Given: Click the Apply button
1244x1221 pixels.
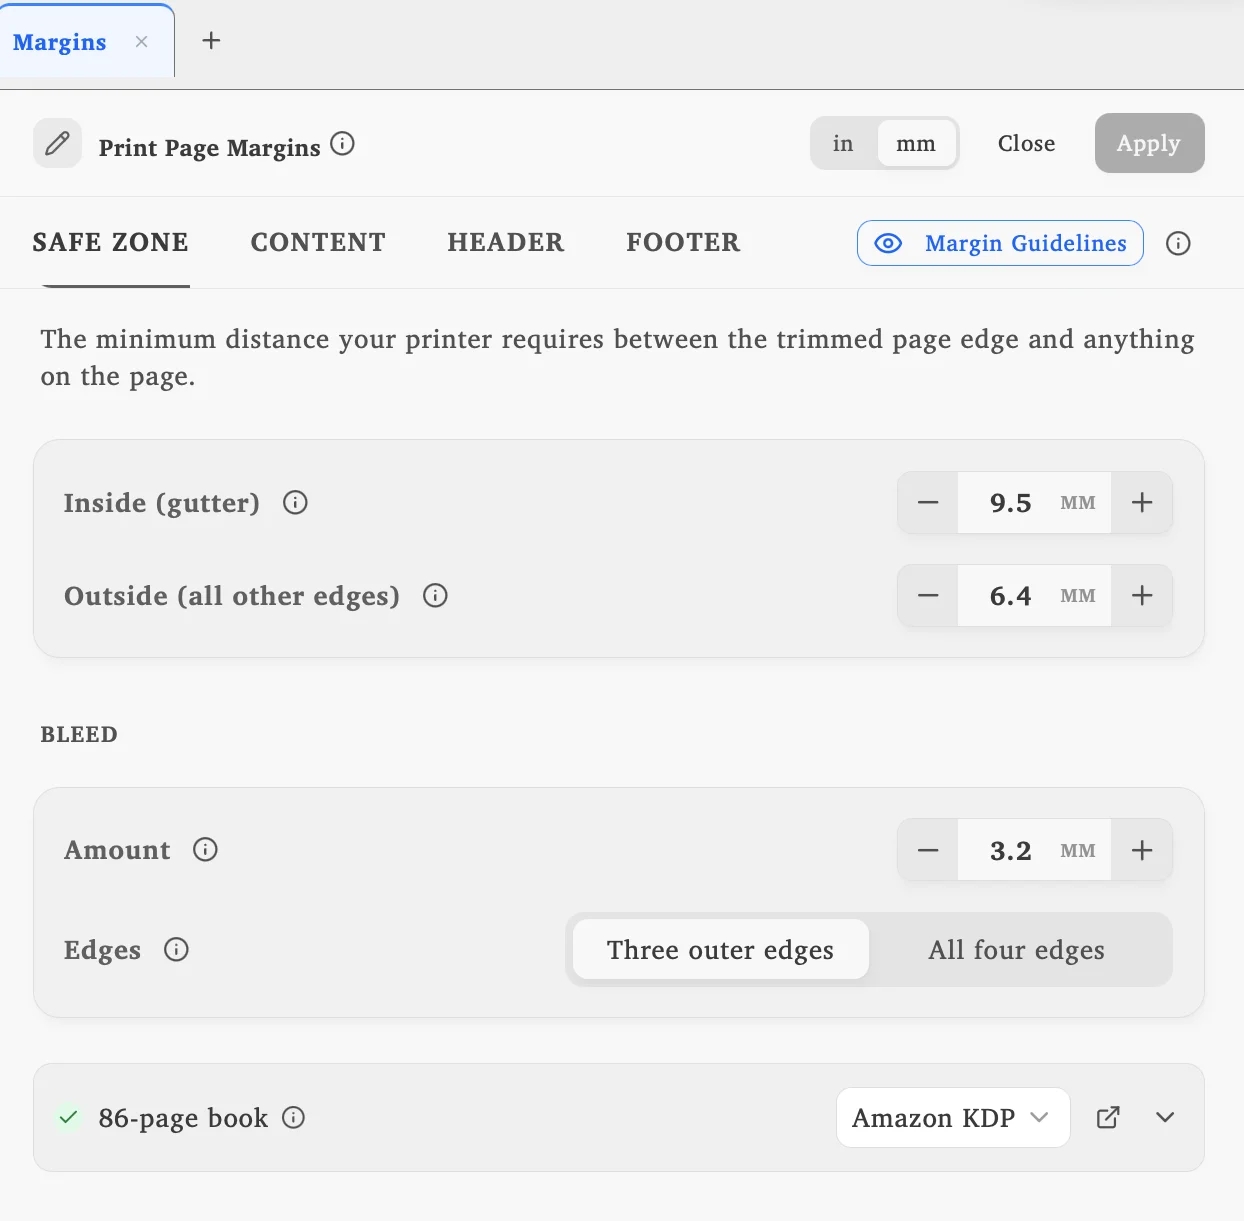Looking at the screenshot, I should point(1149,143).
